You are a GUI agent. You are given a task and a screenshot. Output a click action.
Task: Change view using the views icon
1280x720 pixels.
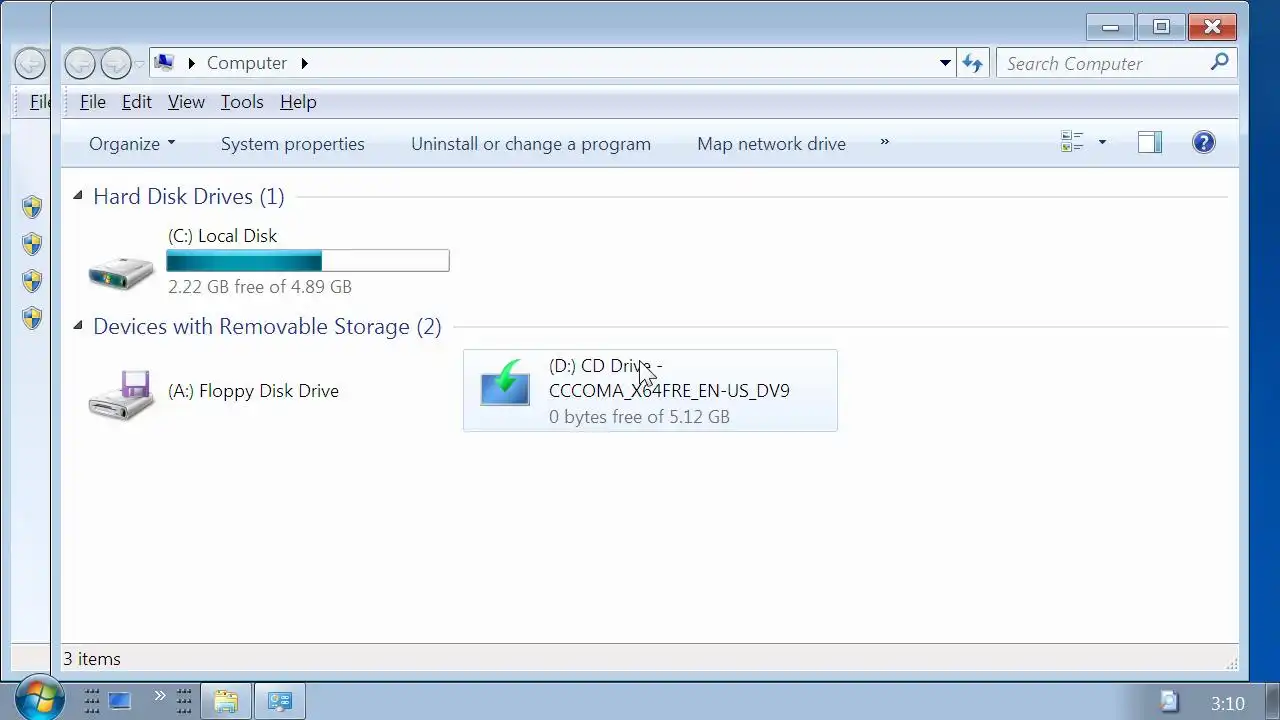(x=1072, y=143)
